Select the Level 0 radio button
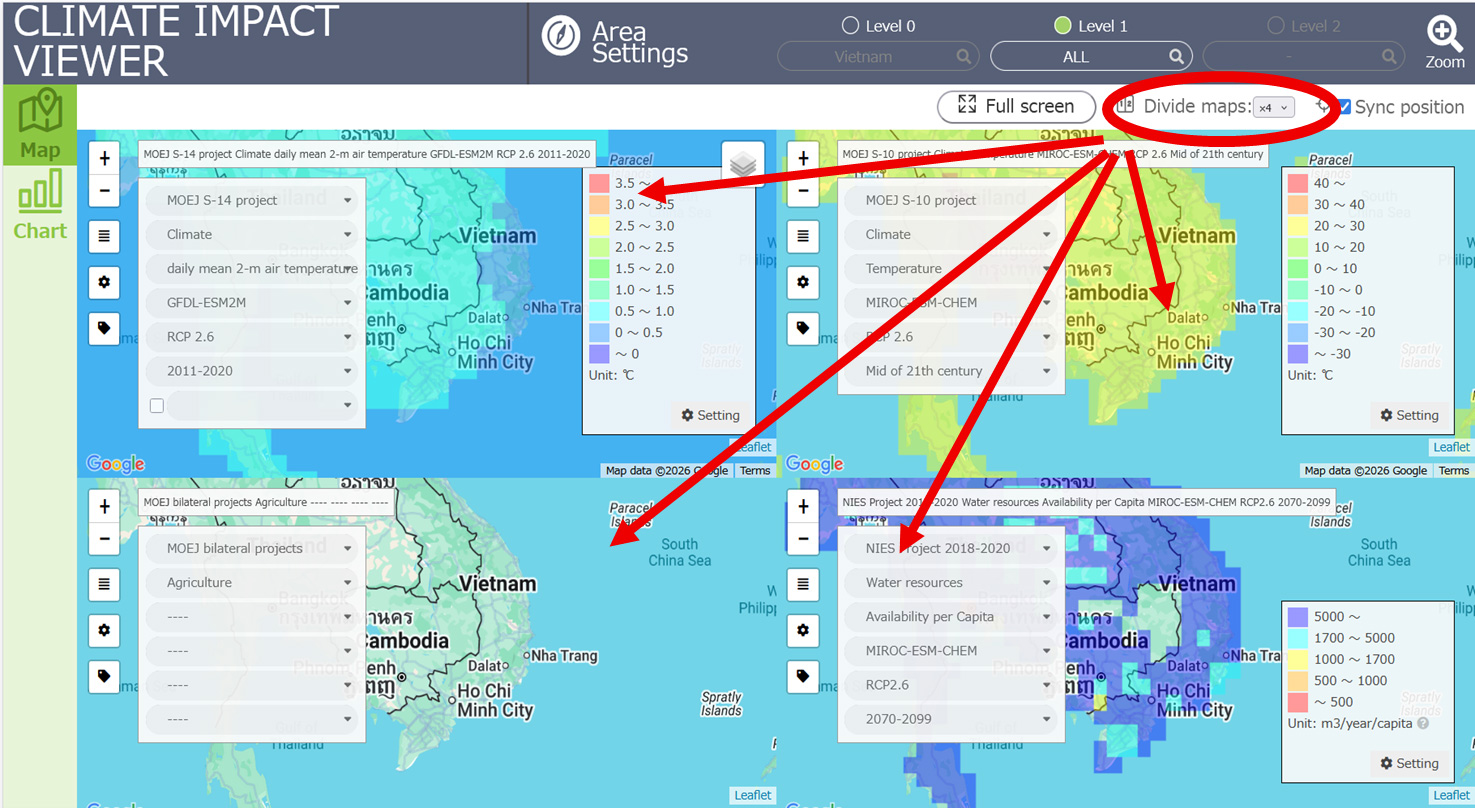The height and width of the screenshot is (808, 1475). 851,26
